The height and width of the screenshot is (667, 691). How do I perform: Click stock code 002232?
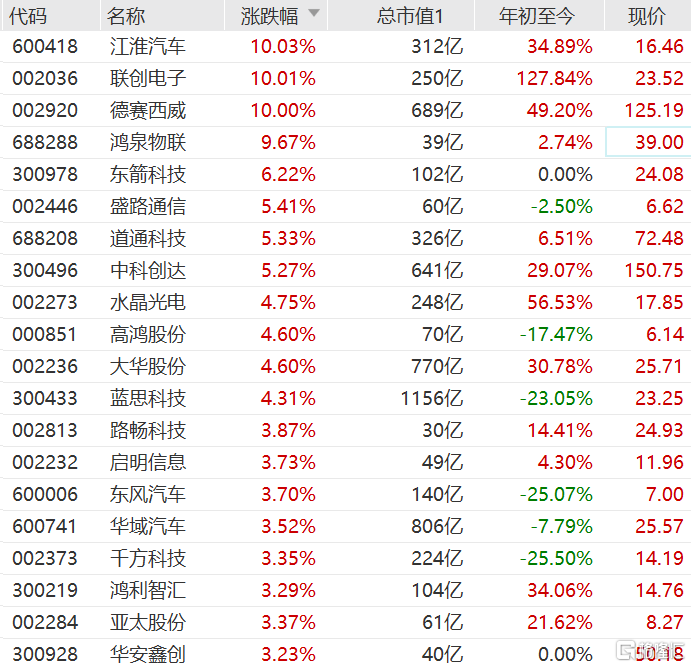pyautogui.click(x=45, y=463)
